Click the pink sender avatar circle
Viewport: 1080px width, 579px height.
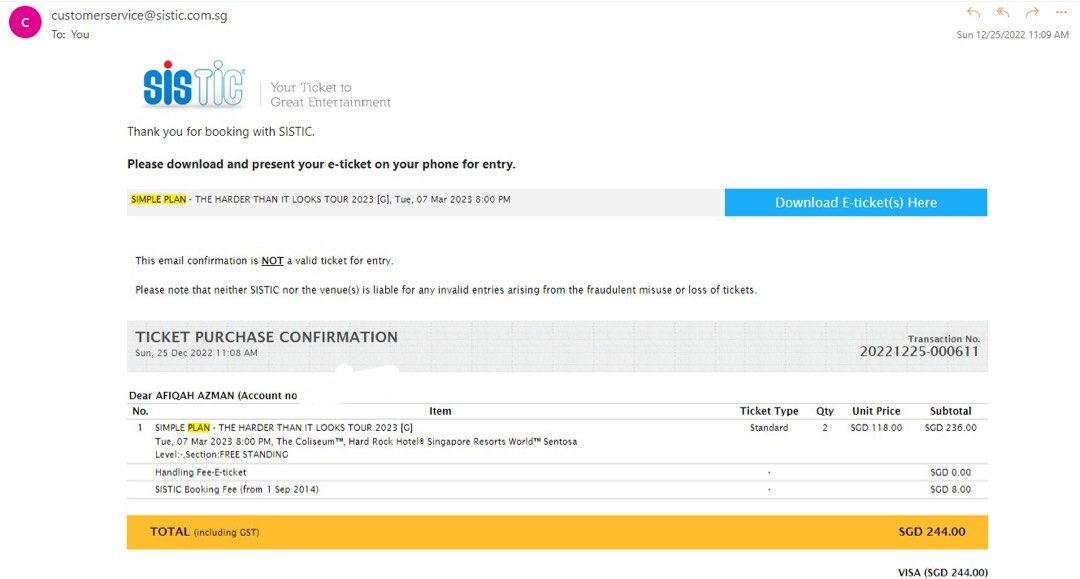pos(25,22)
